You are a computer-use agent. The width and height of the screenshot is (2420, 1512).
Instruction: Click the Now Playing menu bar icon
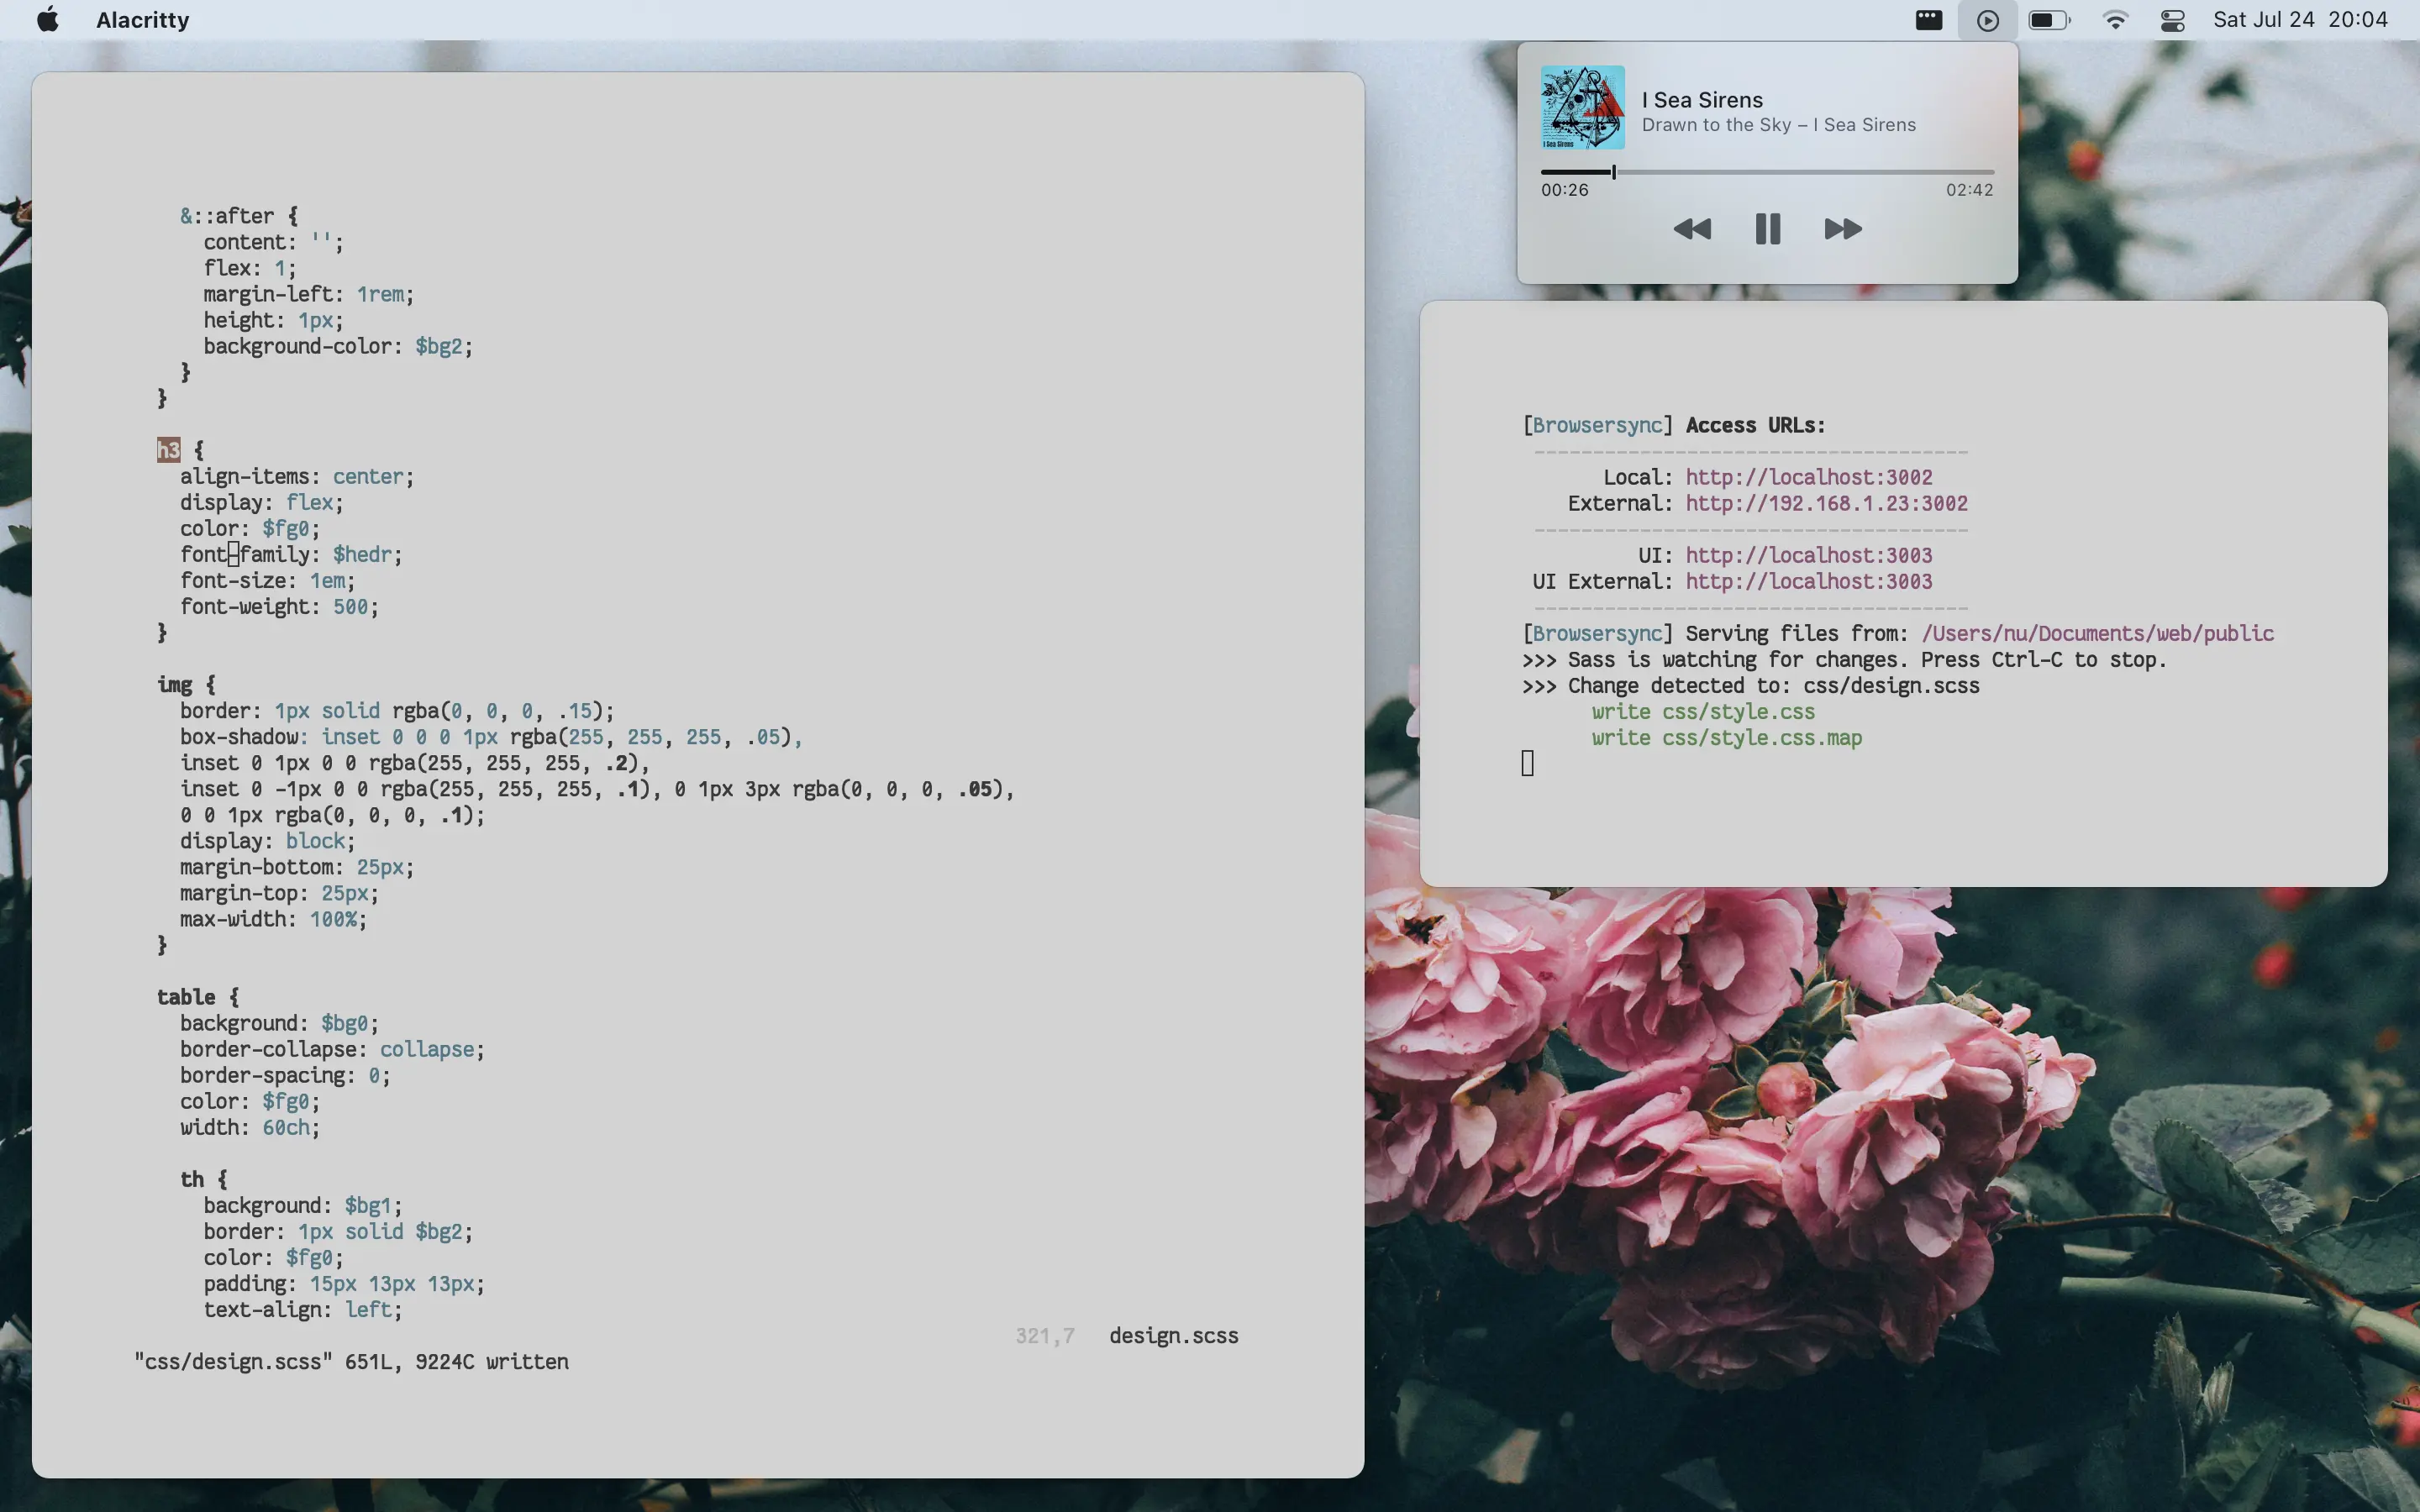(x=1987, y=20)
